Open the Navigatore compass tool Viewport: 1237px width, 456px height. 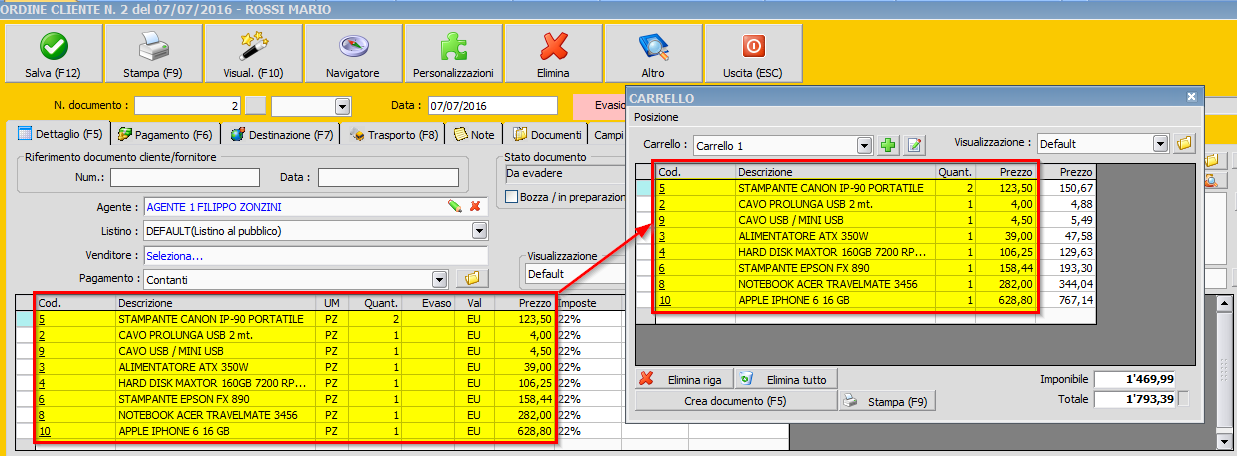(353, 54)
